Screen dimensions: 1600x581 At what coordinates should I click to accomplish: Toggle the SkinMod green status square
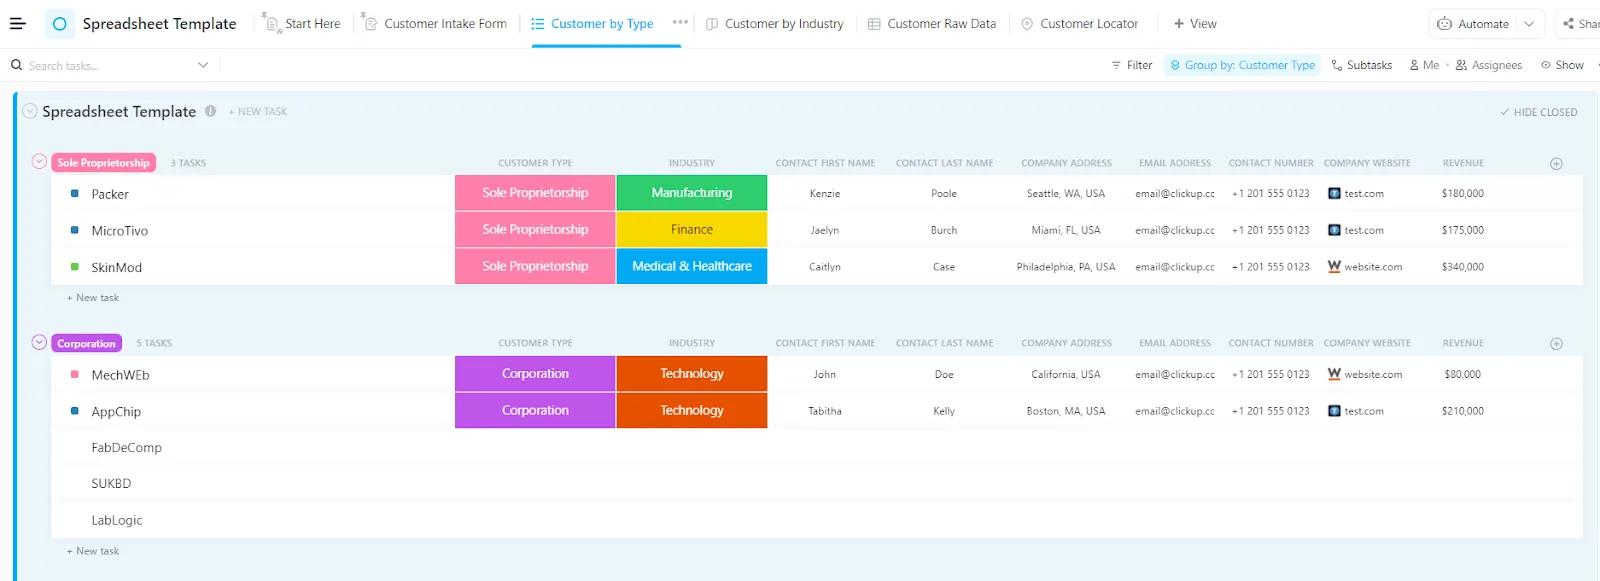(75, 267)
